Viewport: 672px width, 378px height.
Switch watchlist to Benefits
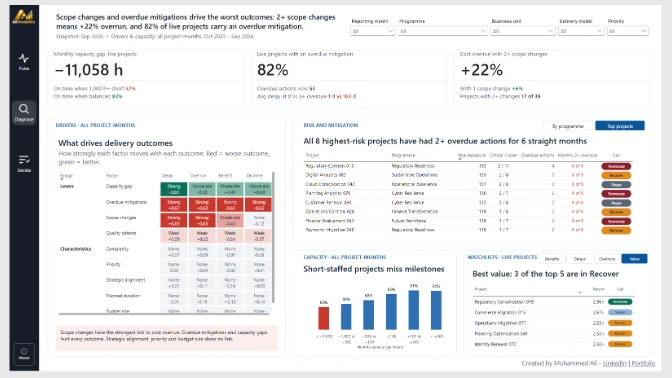pyautogui.click(x=552, y=259)
